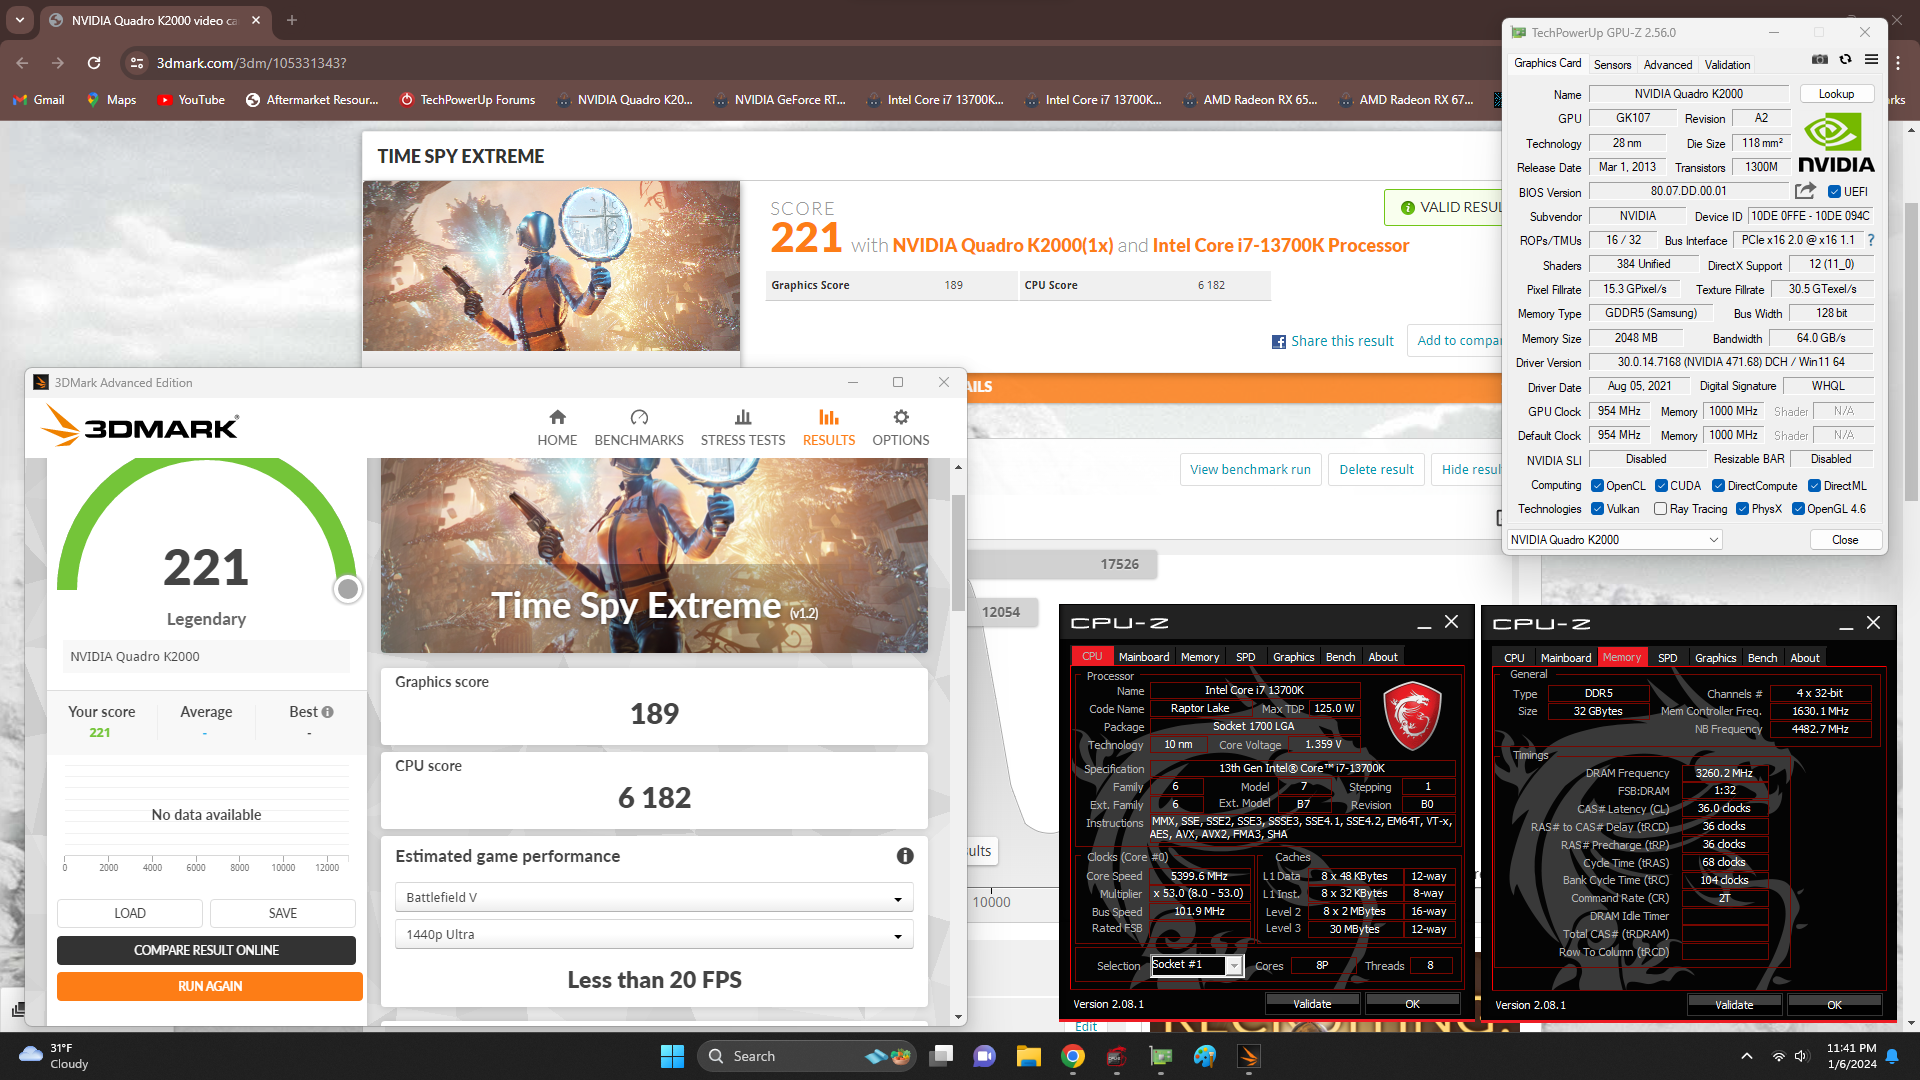The image size is (1920, 1080).
Task: Open Bench tab in left CPU-Z window
Action: 1340,657
